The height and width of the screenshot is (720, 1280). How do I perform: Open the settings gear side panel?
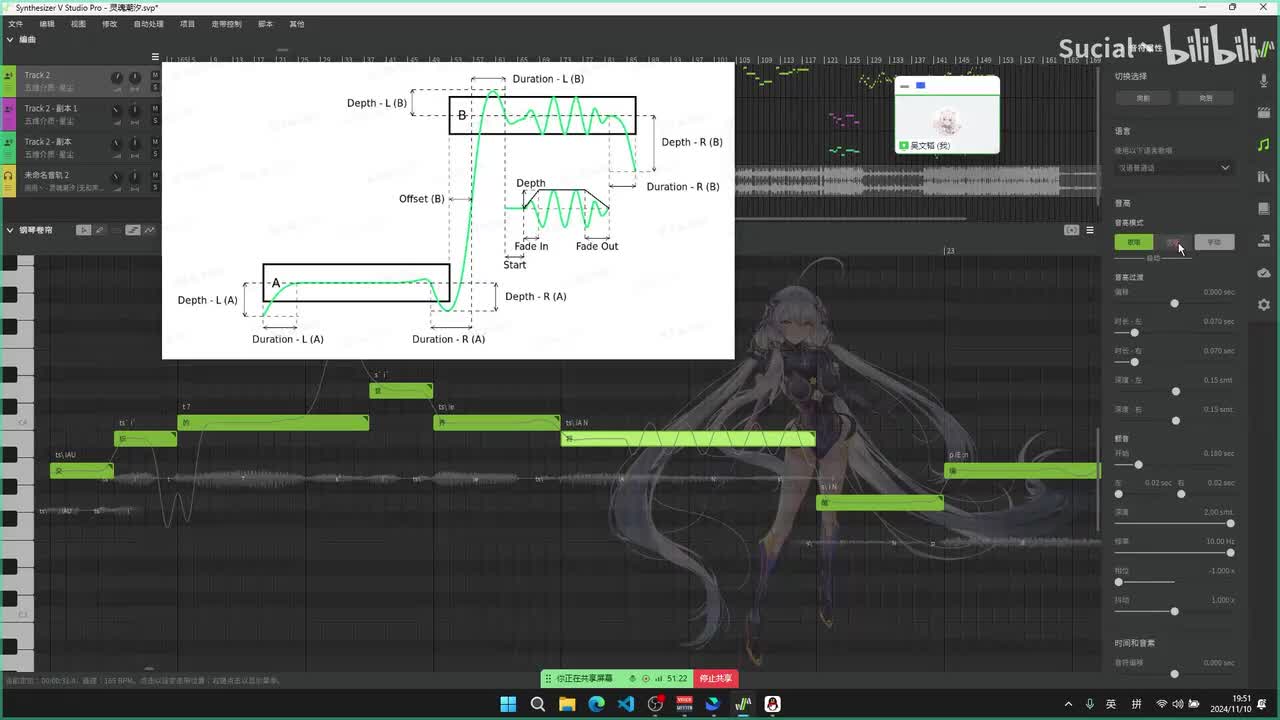1264,305
